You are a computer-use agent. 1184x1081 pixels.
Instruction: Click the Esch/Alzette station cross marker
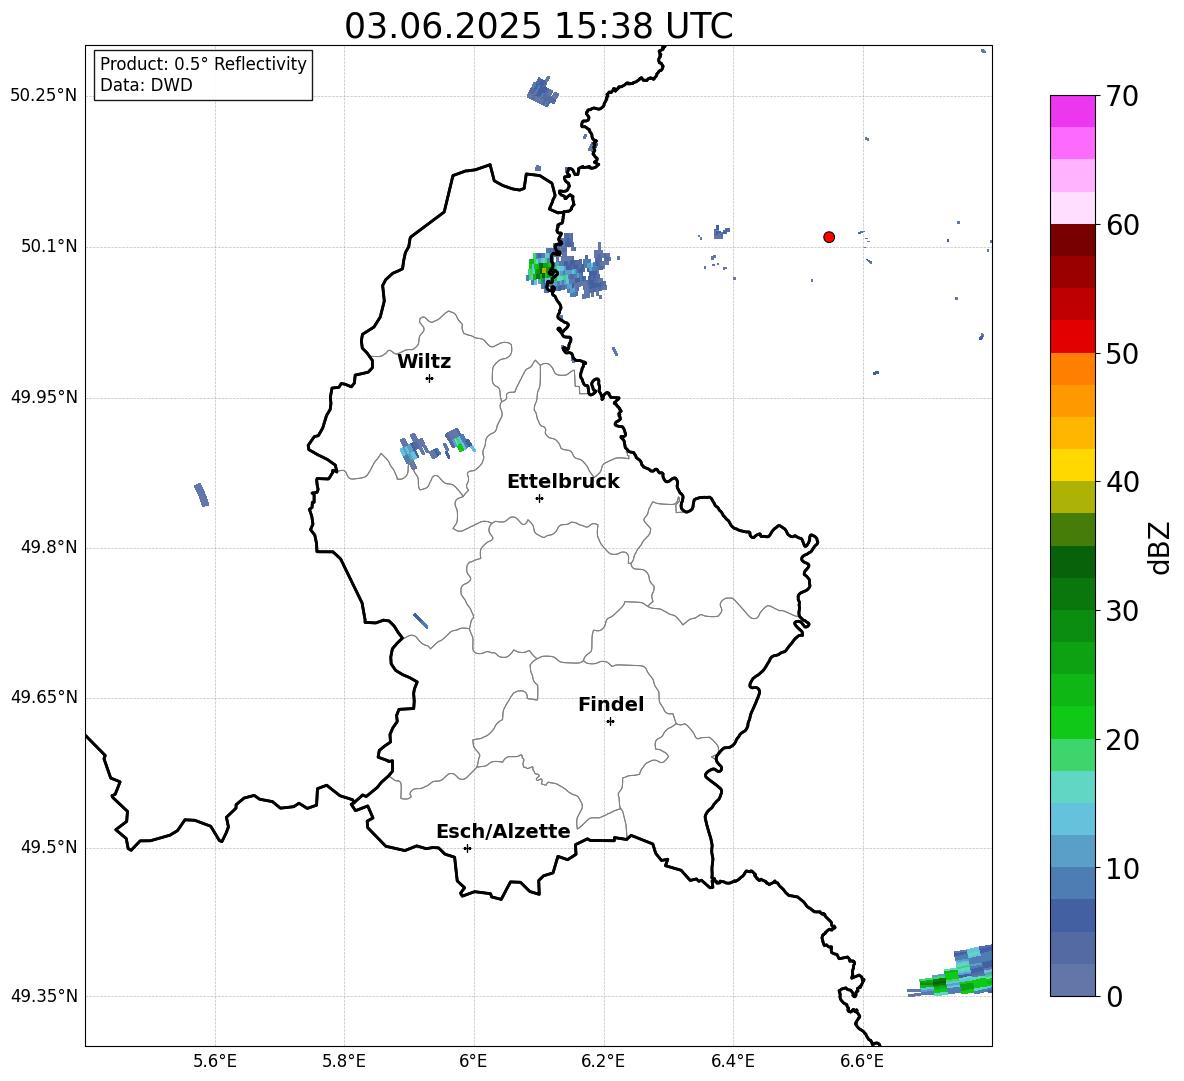tap(467, 848)
